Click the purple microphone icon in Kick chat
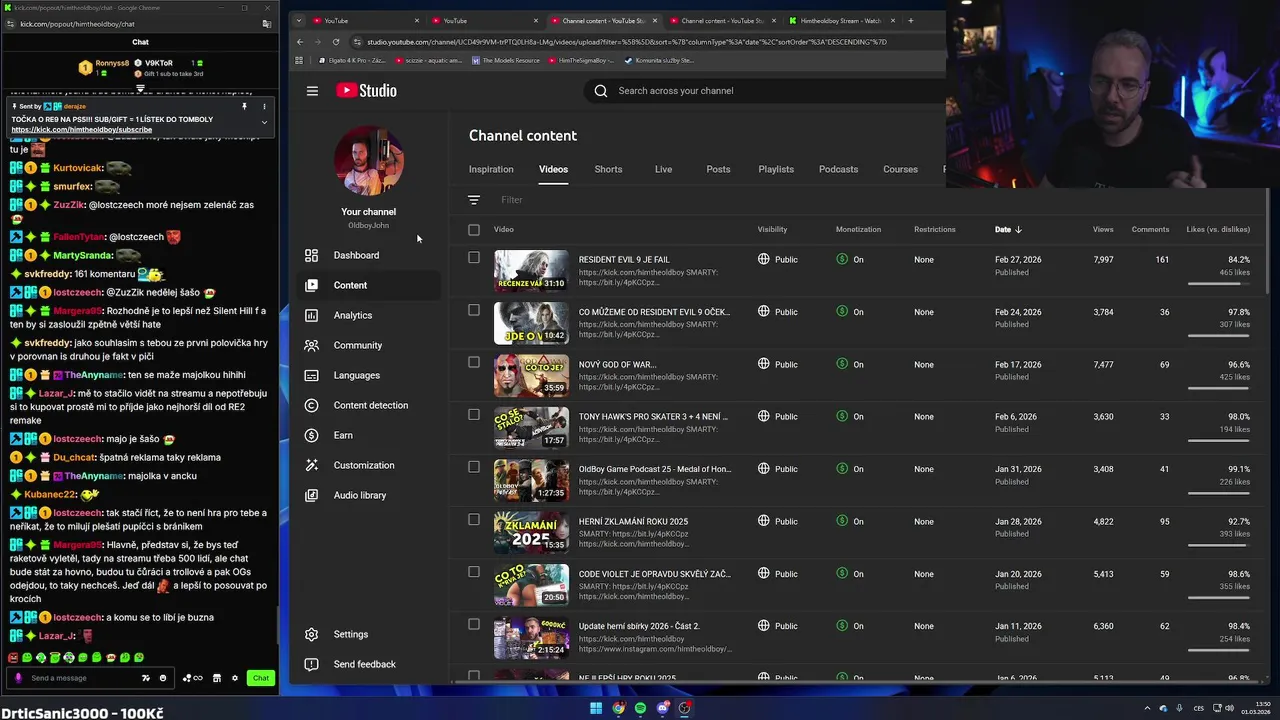The height and width of the screenshot is (720, 1280). point(18,678)
